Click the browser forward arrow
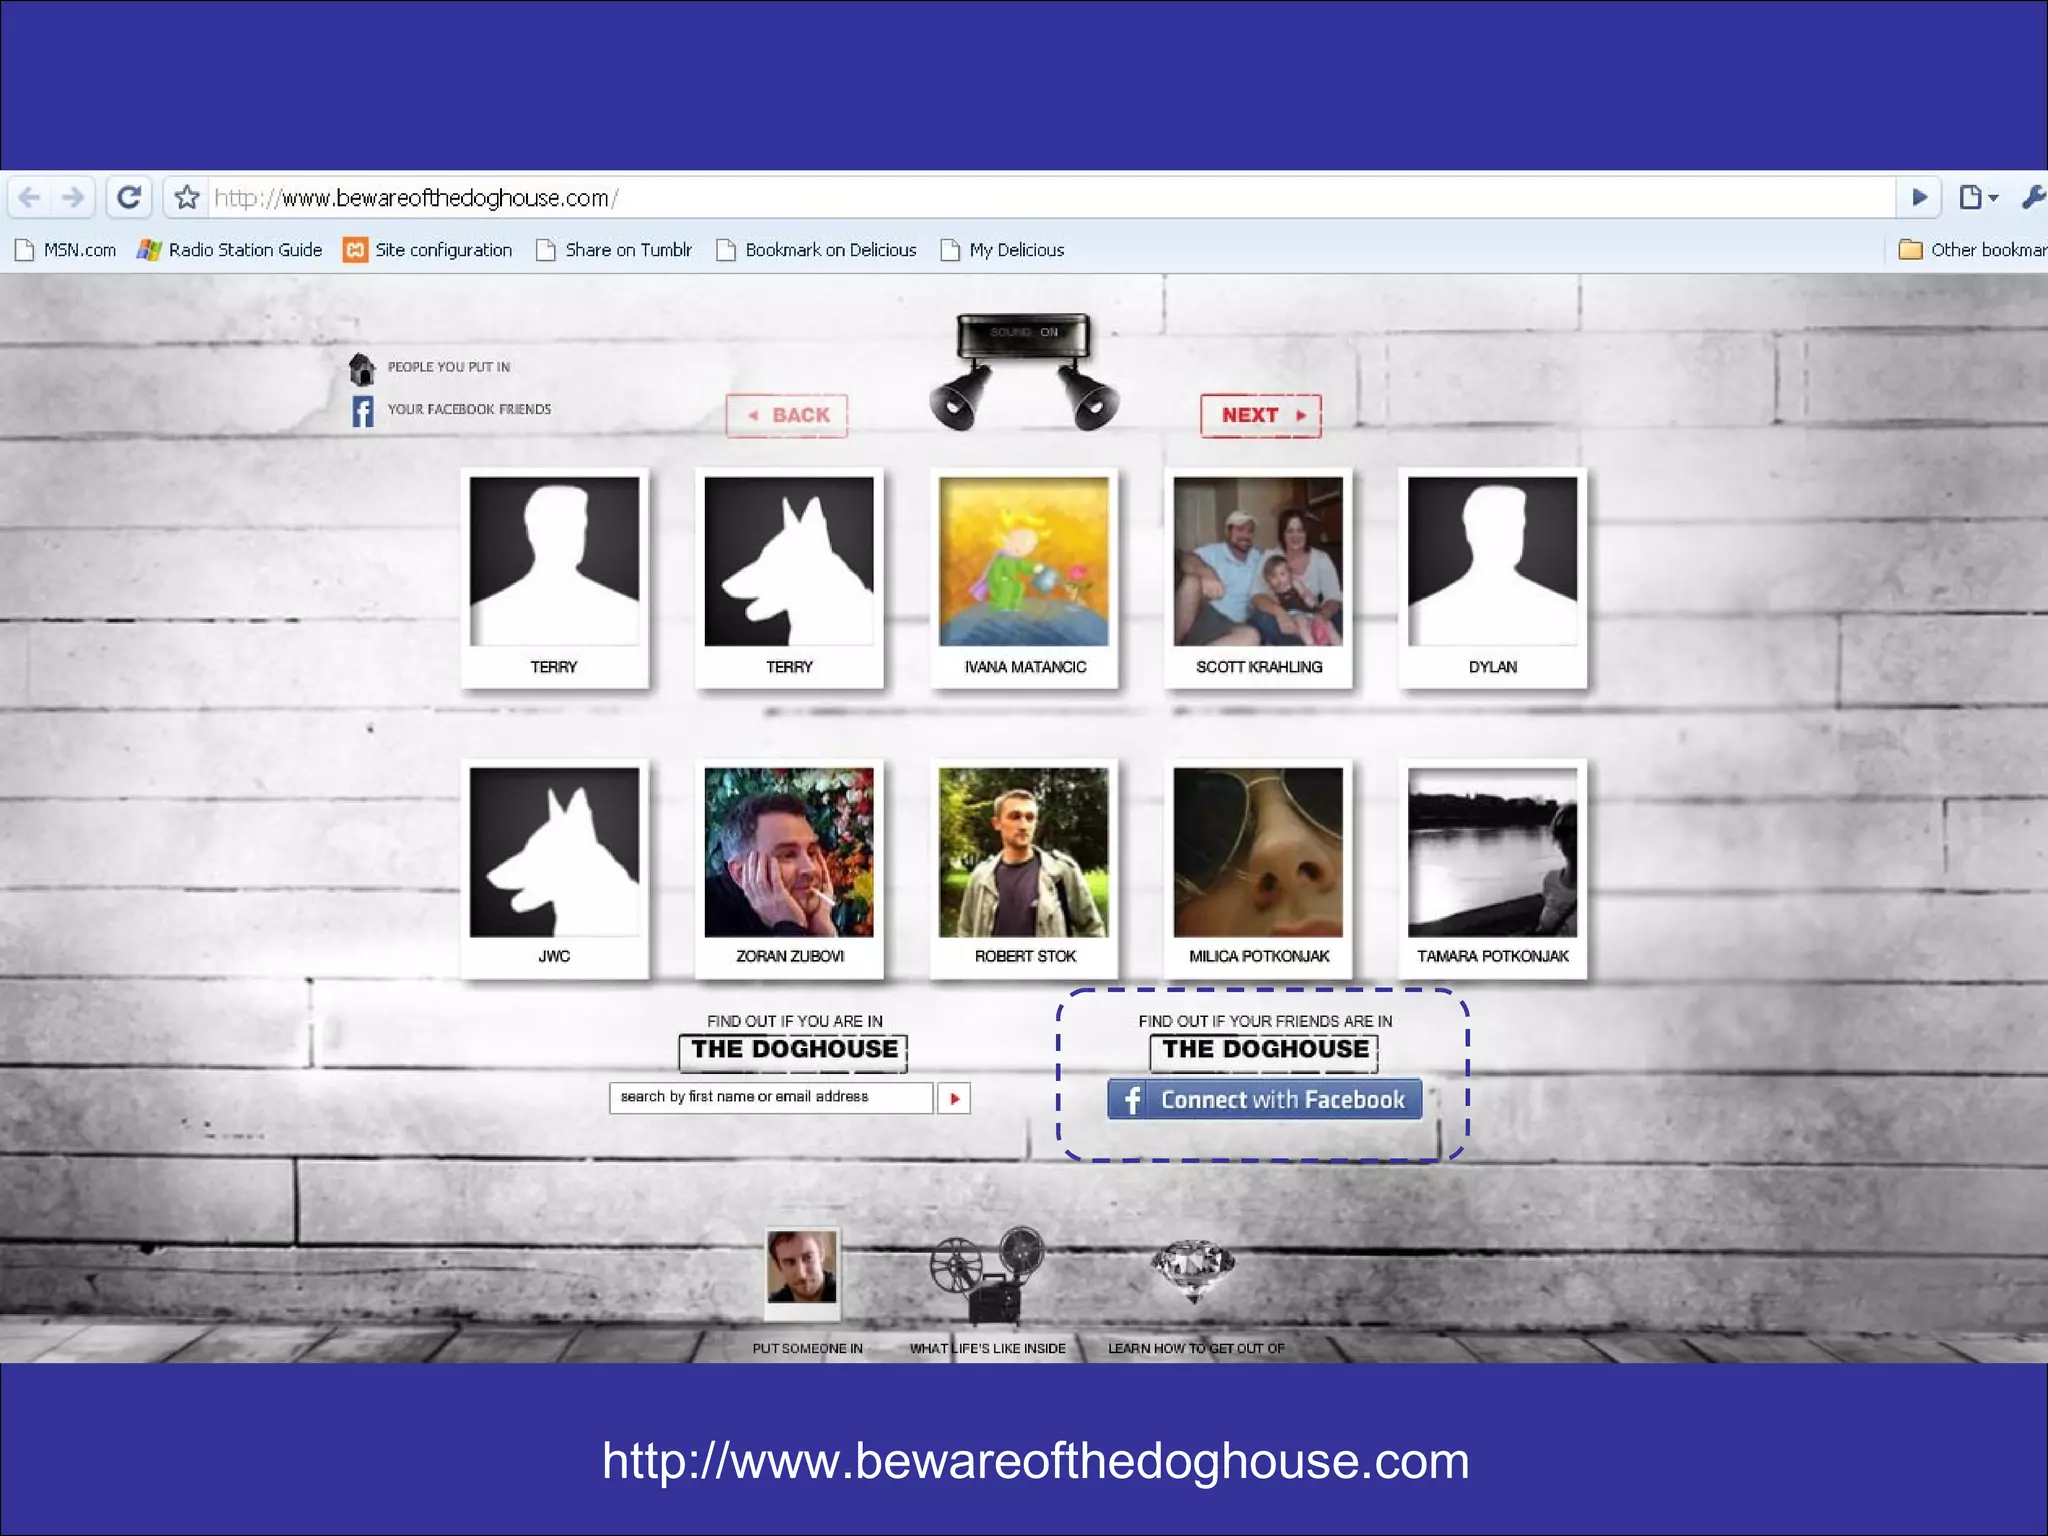The width and height of the screenshot is (2048, 1536). pyautogui.click(x=73, y=198)
